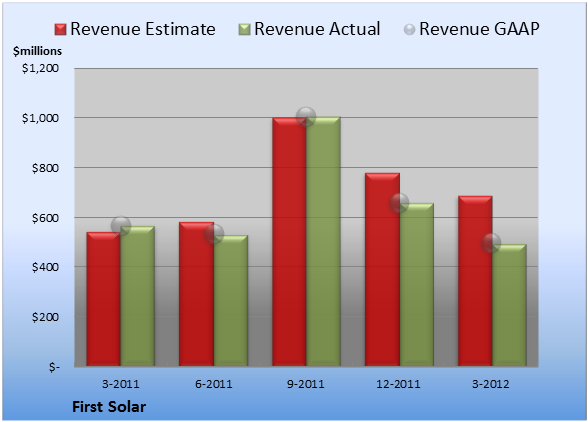588x422 pixels.
Task: Click the 9-2011 quarter label
Action: click(306, 384)
